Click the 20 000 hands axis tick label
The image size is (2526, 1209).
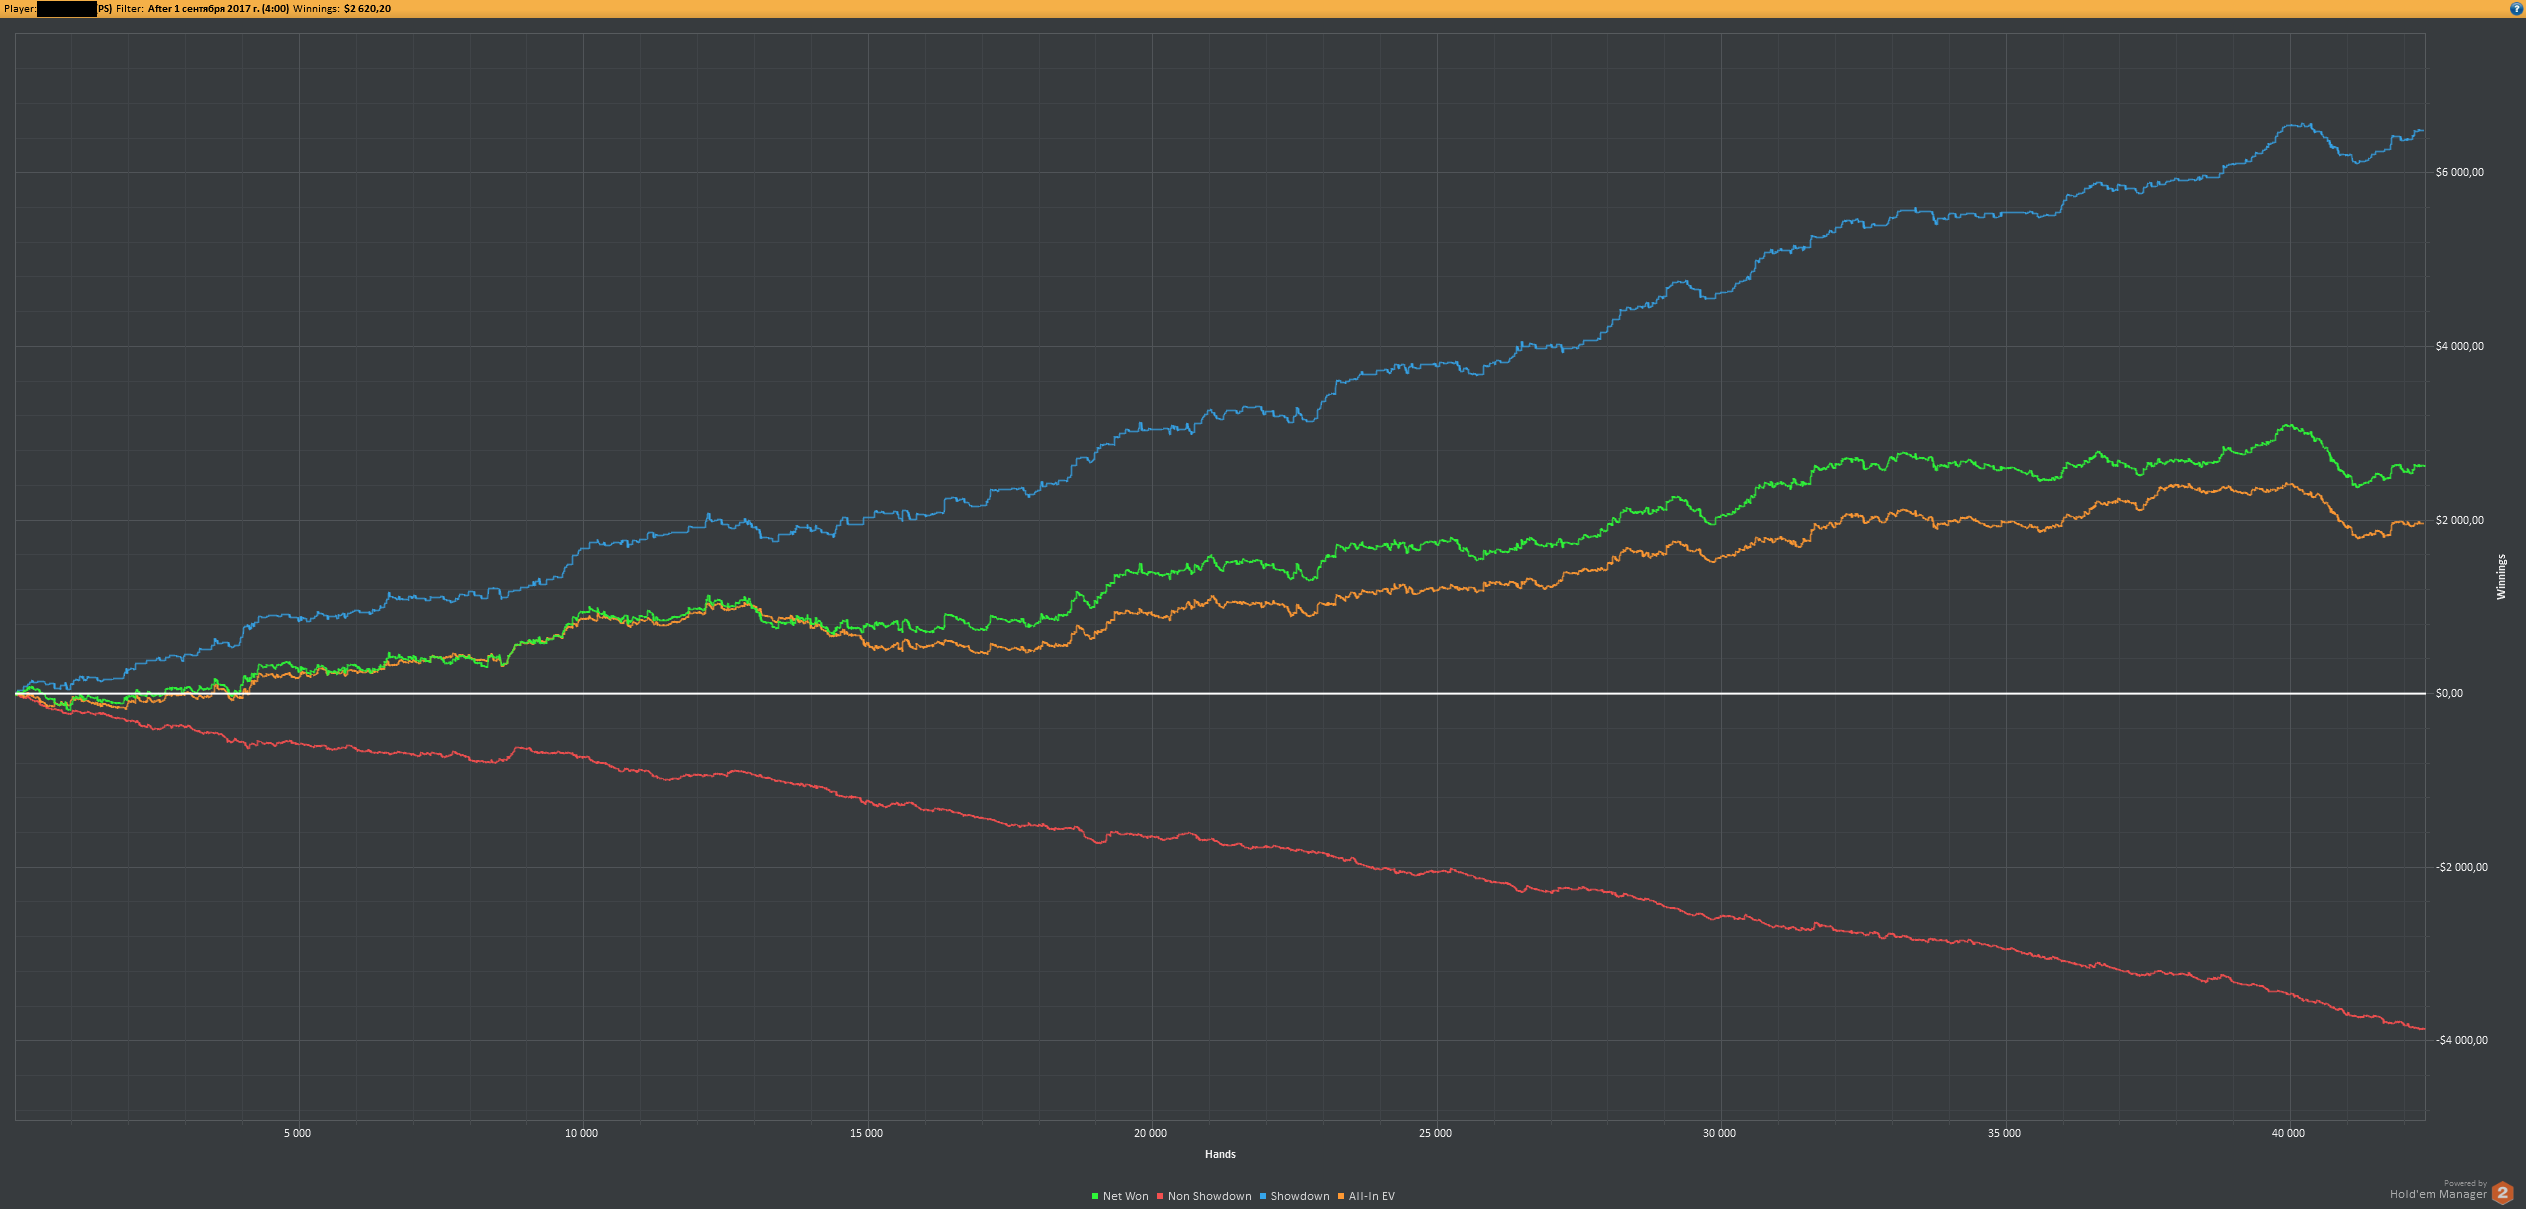[1150, 1133]
